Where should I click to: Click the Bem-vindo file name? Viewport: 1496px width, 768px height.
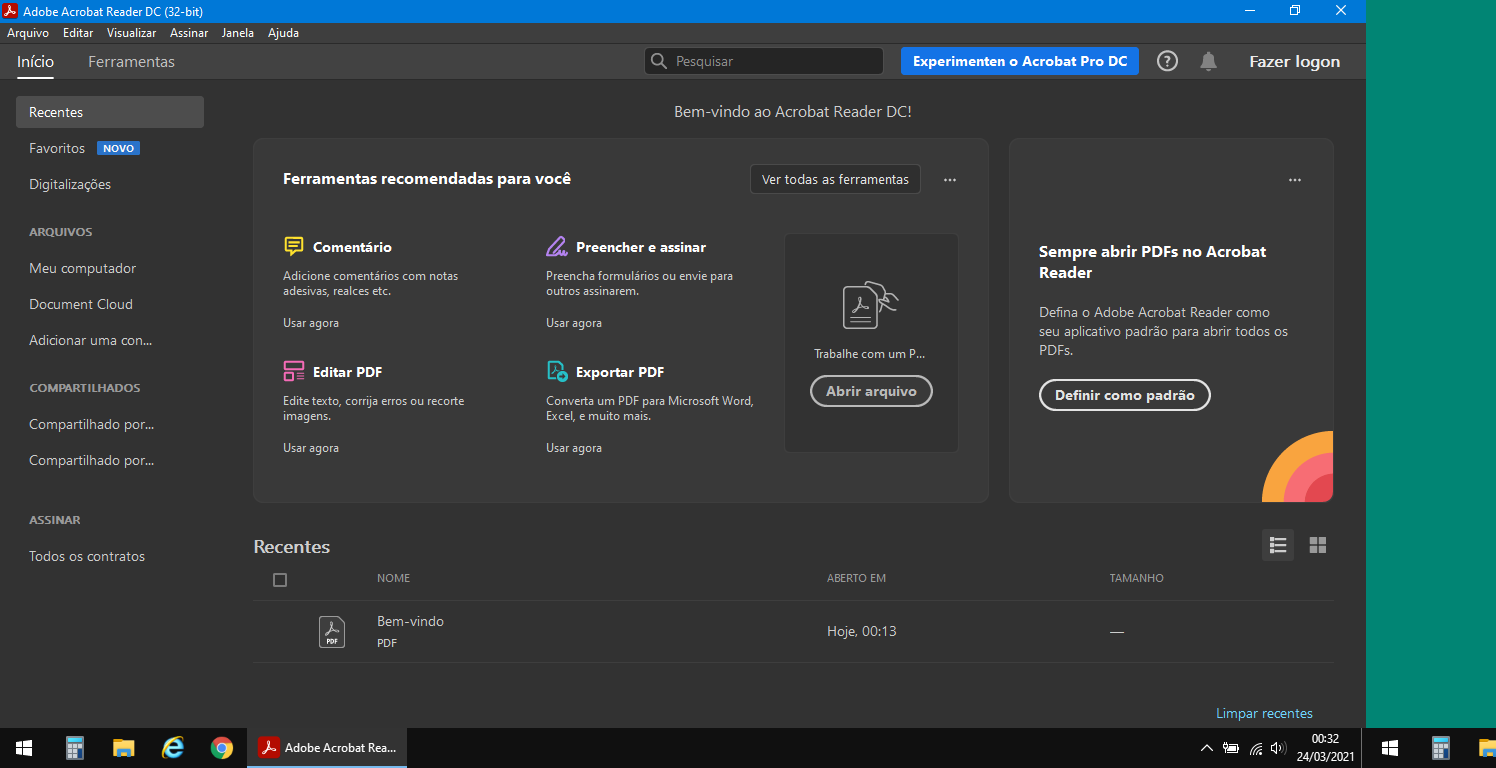click(410, 621)
